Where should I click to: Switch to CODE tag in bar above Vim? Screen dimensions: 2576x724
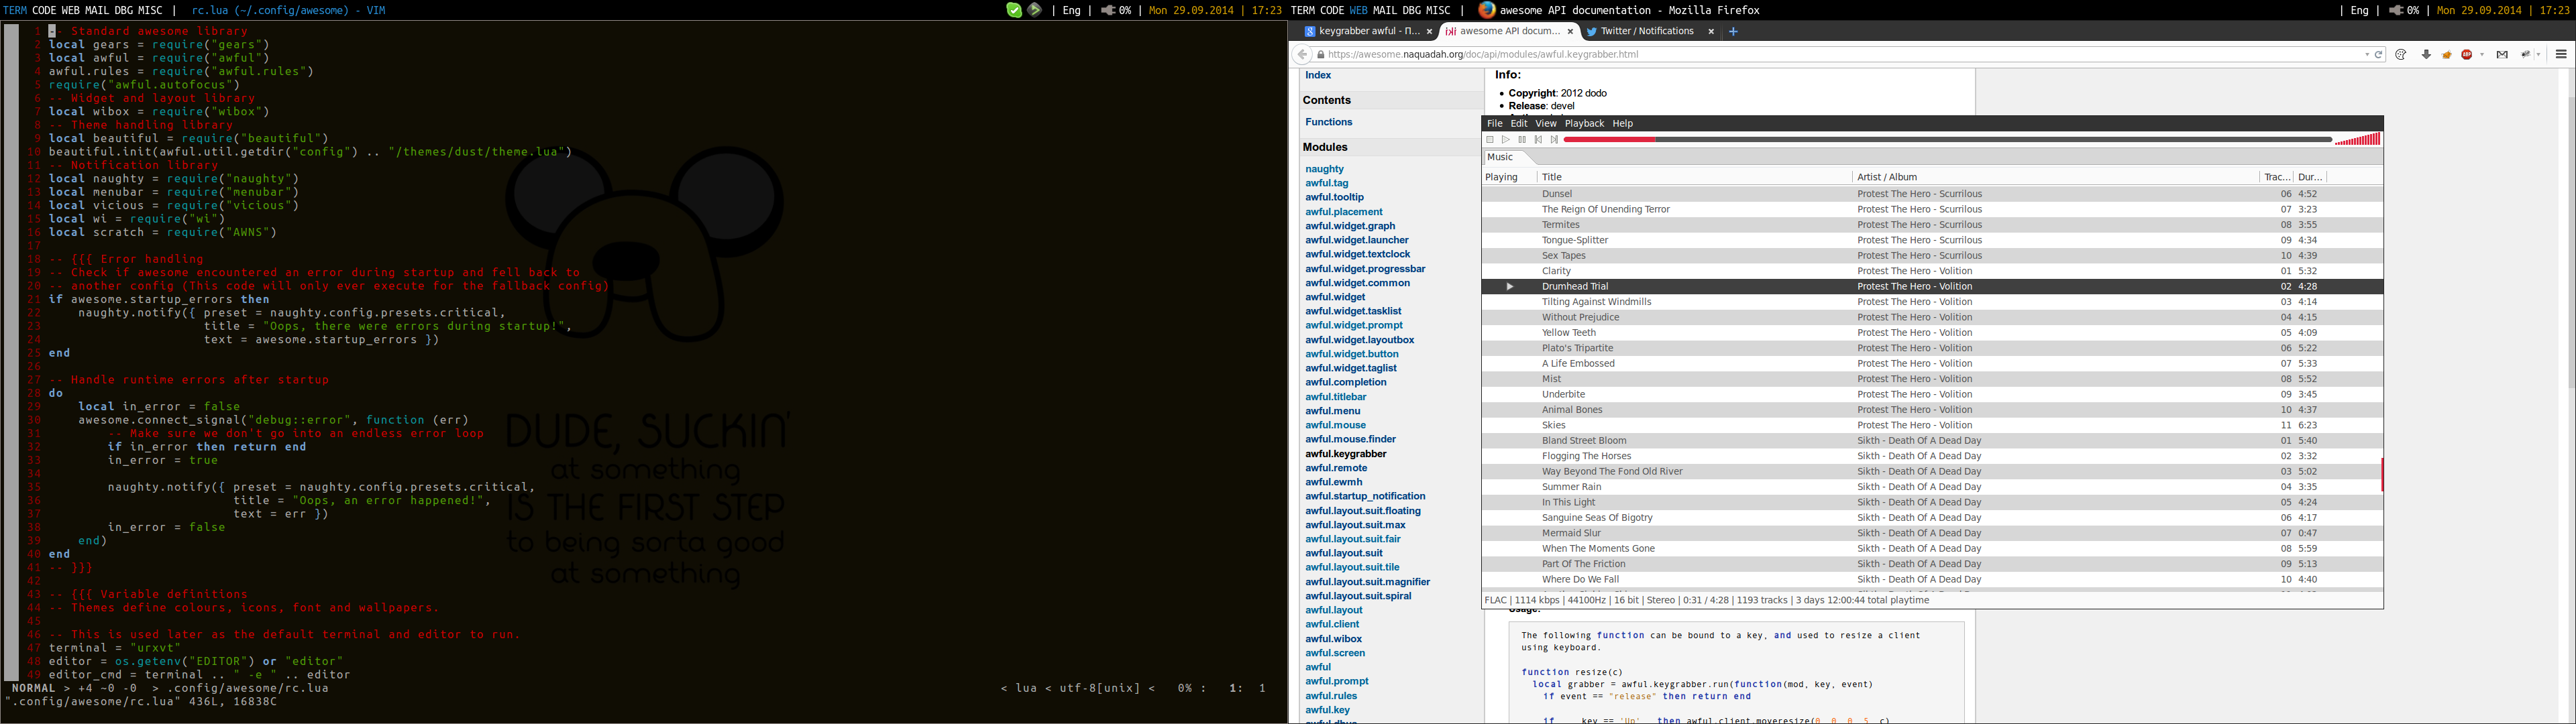coord(44,10)
